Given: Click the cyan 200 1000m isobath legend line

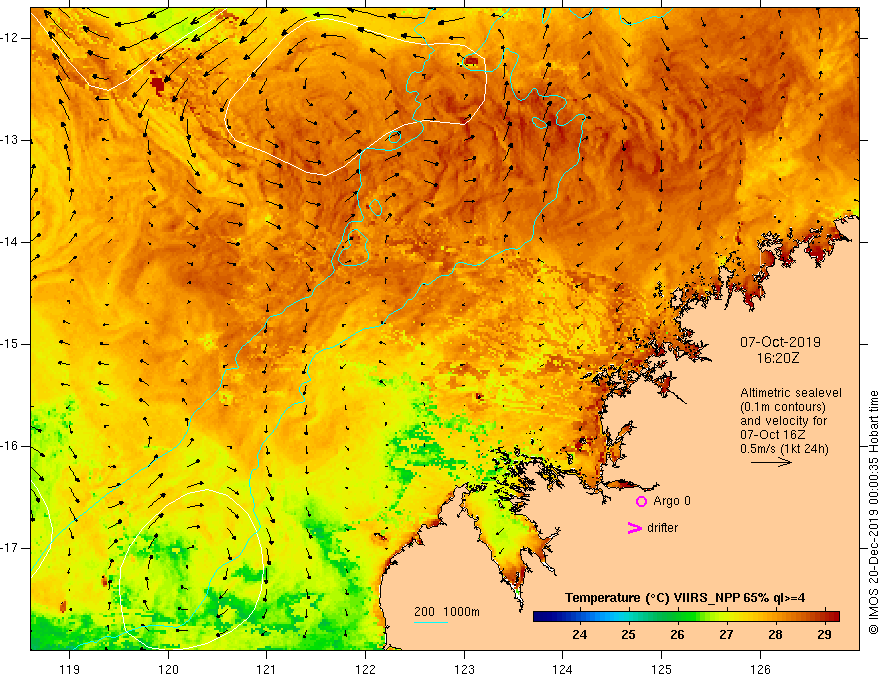Looking at the screenshot, I should pyautogui.click(x=430, y=622).
